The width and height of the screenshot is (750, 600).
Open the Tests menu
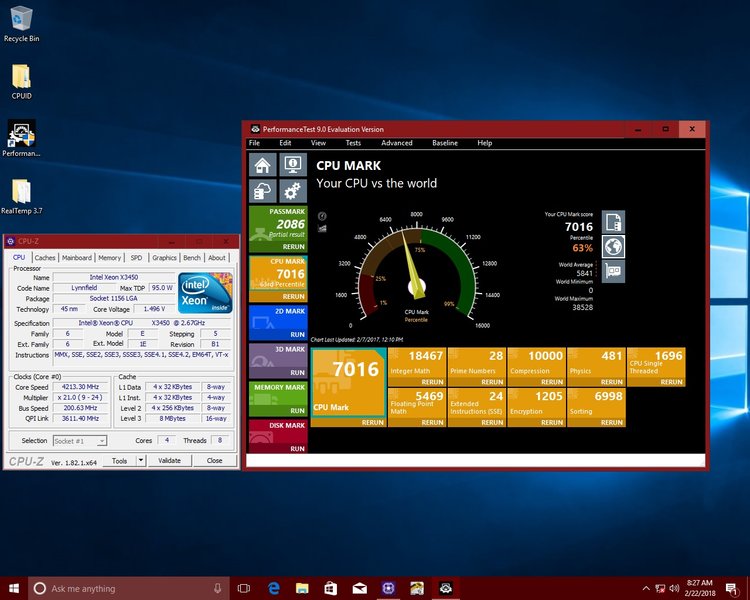tap(353, 143)
